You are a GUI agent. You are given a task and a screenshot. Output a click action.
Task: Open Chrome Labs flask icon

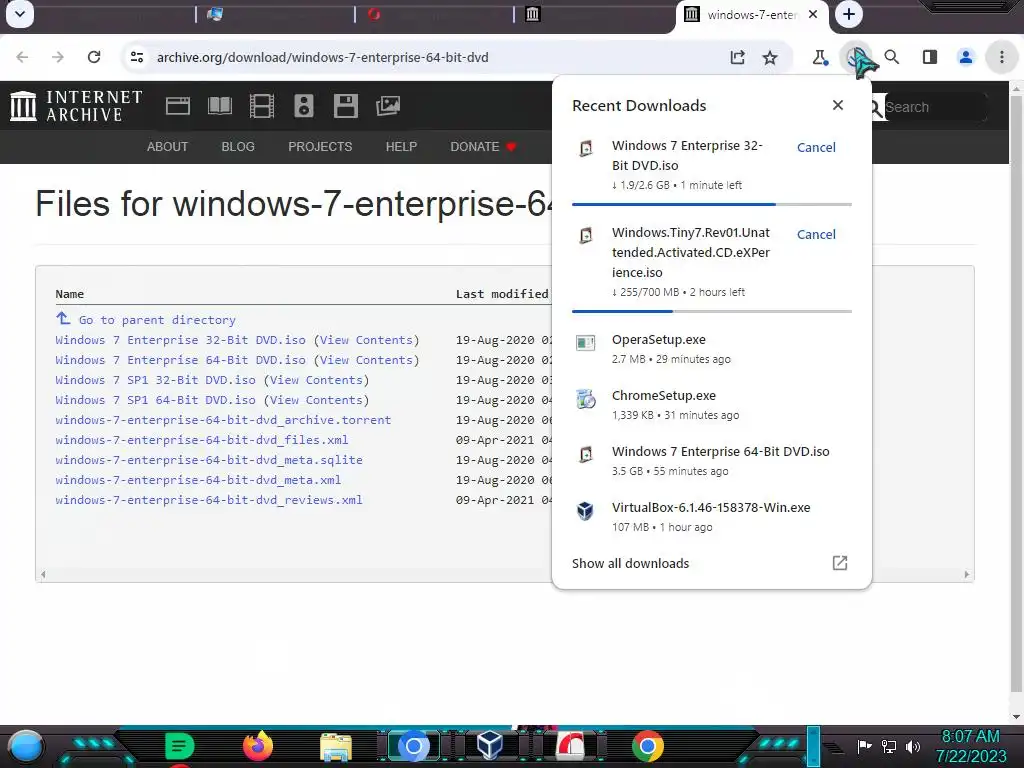820,57
